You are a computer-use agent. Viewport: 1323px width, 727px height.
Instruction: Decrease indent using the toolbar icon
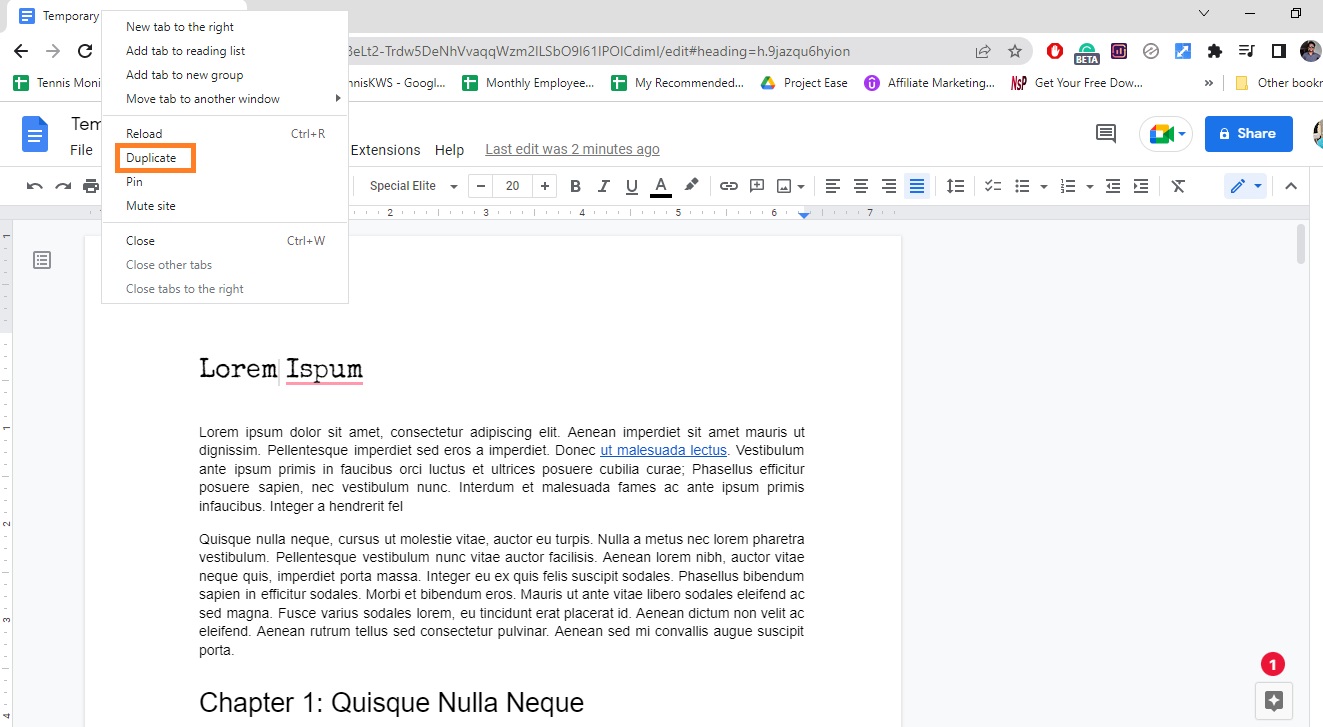click(1113, 185)
